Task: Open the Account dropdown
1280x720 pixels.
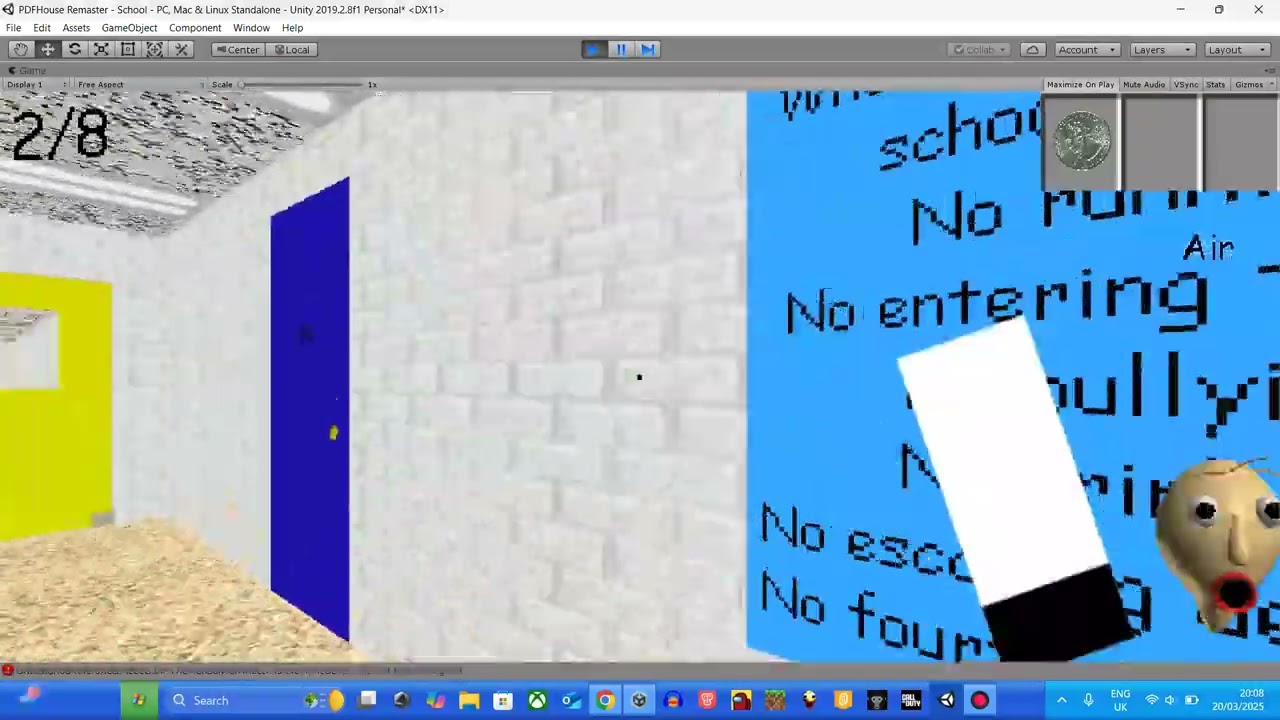Action: (1086, 49)
